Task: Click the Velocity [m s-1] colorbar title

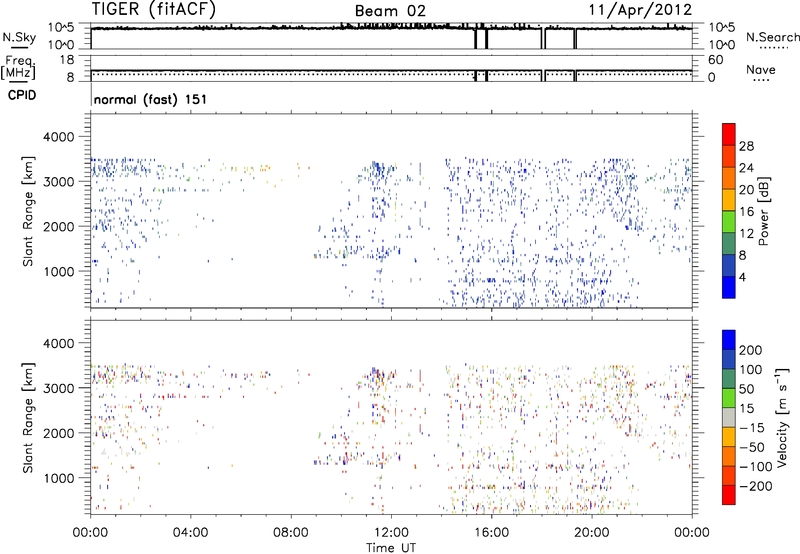Action: click(781, 417)
